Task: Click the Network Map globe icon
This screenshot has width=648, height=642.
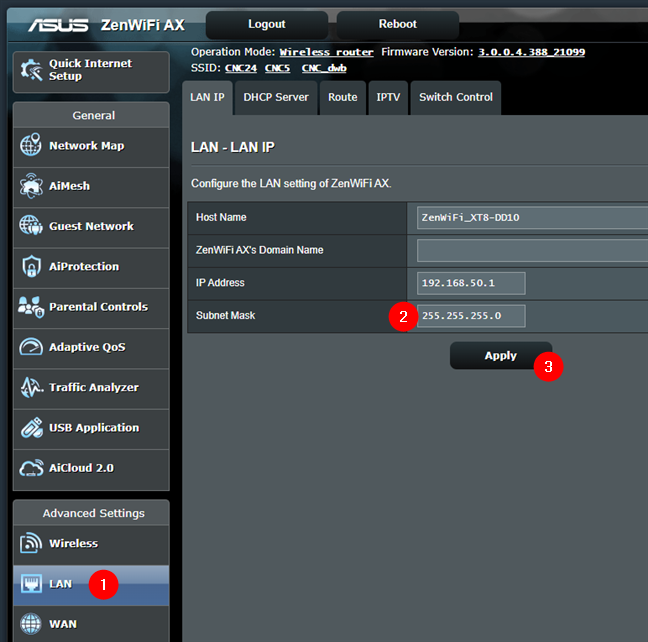Action: (31, 145)
